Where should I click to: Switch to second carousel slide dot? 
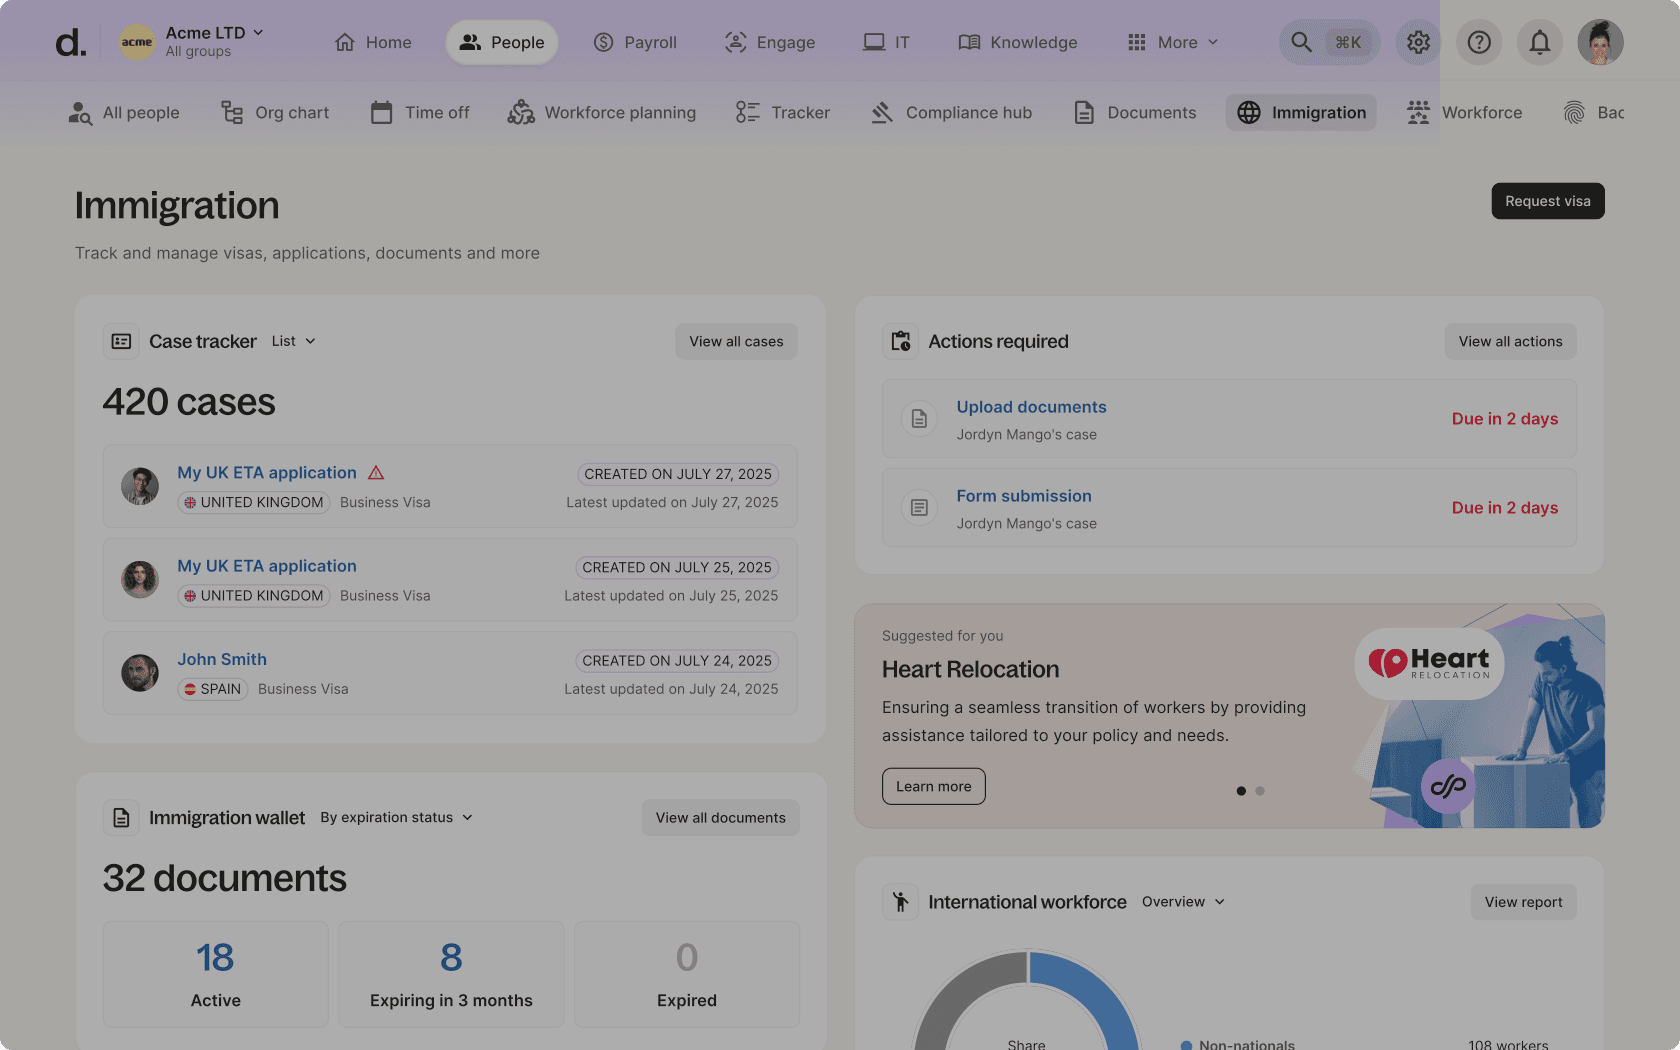click(x=1260, y=791)
